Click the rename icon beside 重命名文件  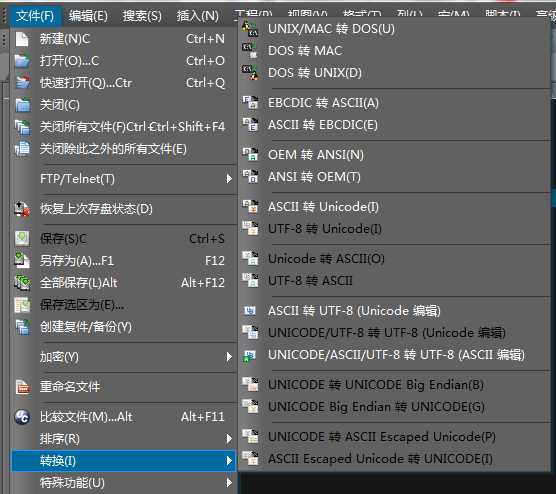(x=23, y=387)
